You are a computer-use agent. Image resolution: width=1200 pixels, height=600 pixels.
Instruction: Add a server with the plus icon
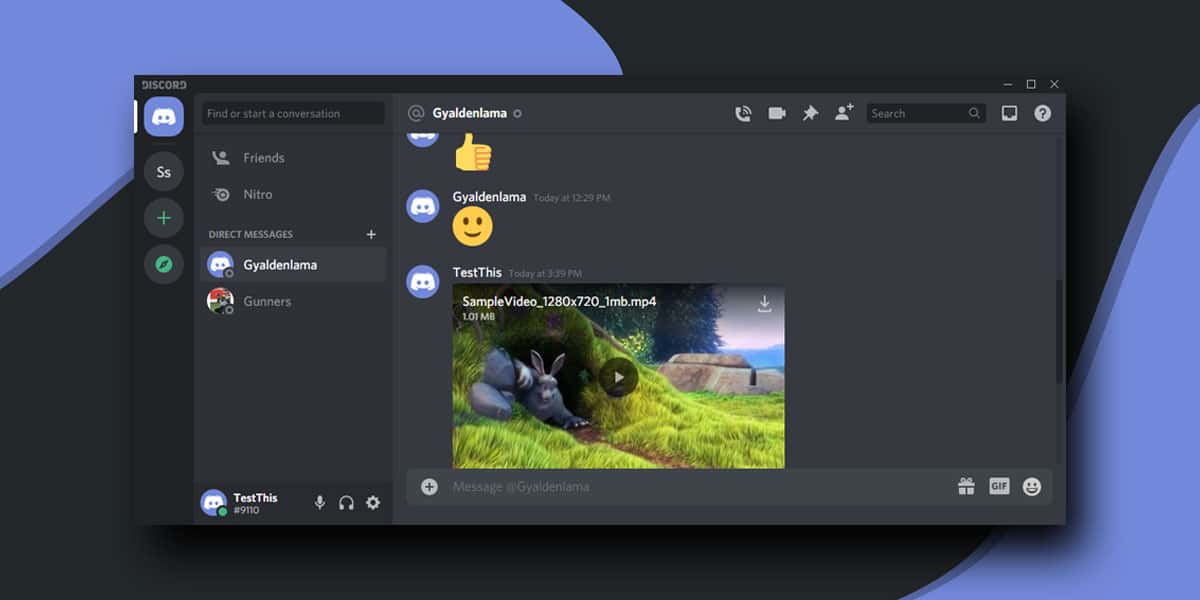point(163,218)
